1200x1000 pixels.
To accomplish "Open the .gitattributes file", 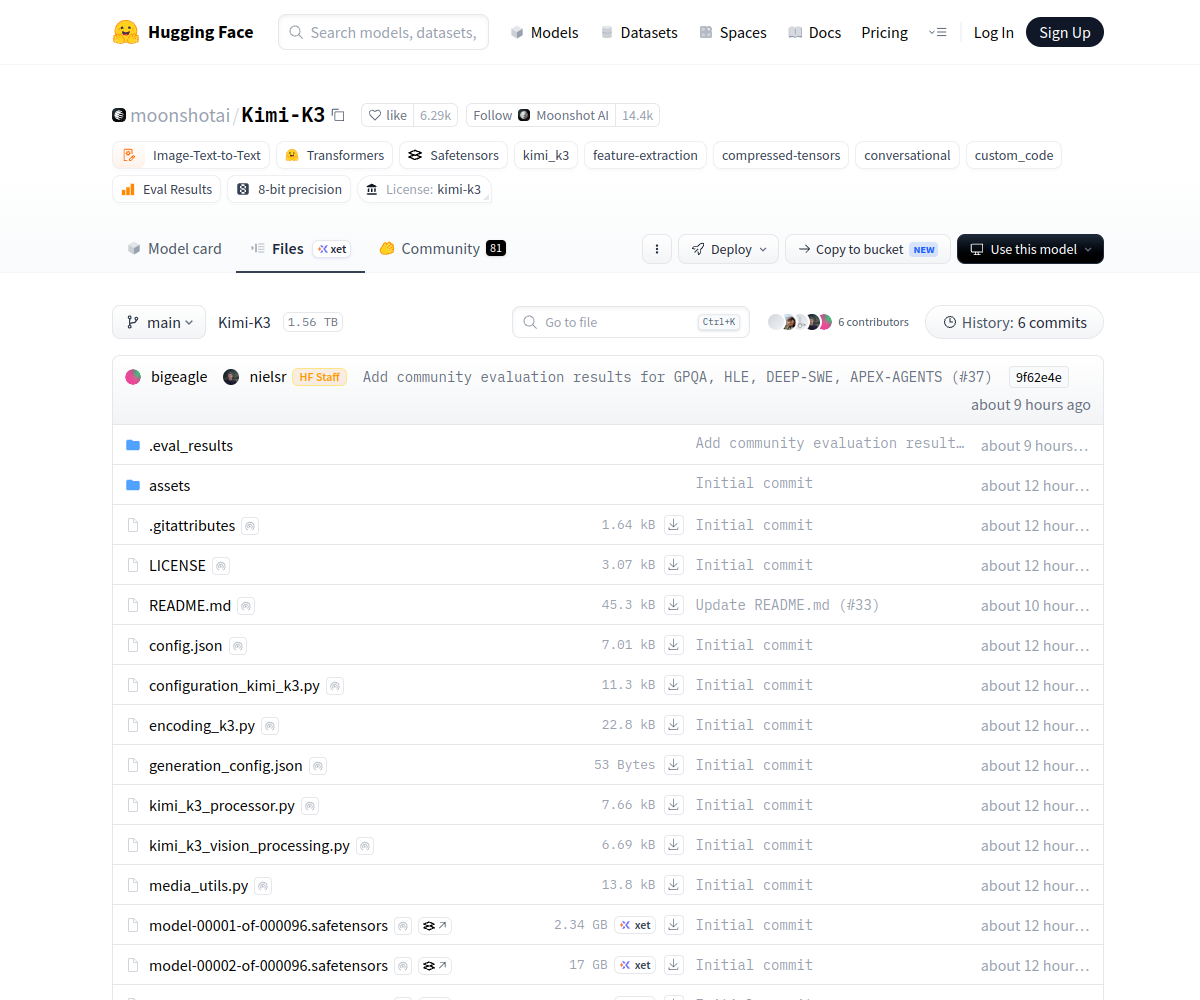I will click(x=192, y=525).
